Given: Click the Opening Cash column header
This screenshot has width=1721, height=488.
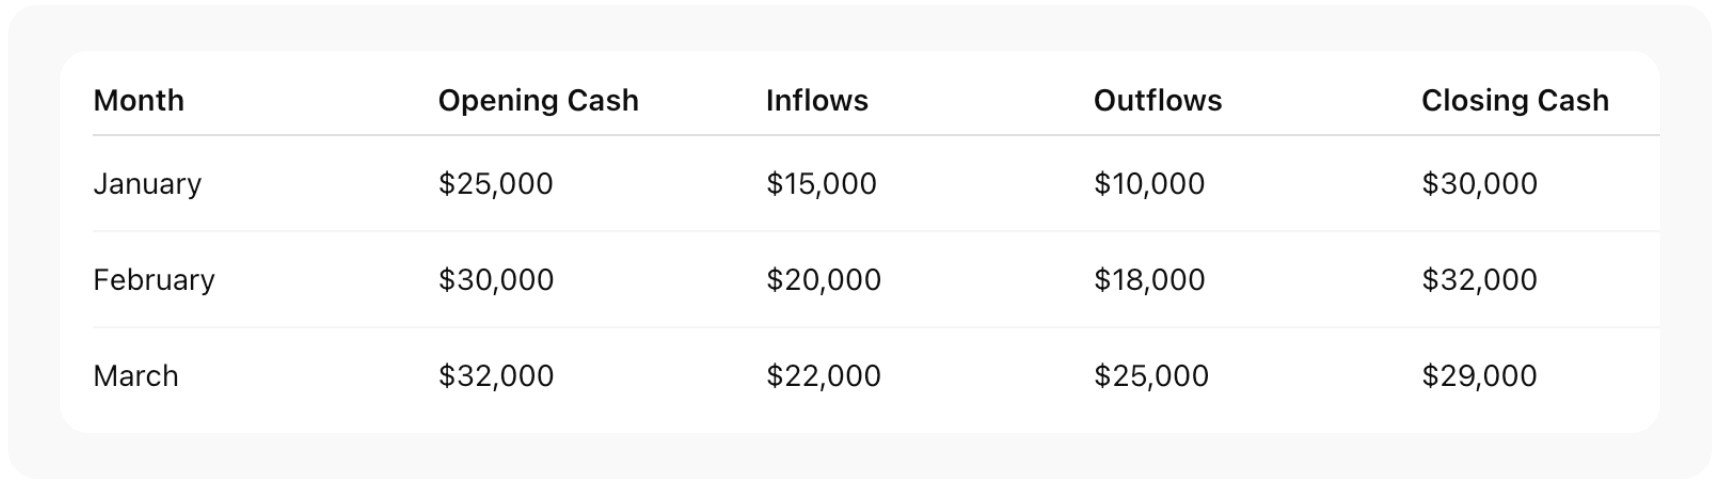Looking at the screenshot, I should 538,101.
